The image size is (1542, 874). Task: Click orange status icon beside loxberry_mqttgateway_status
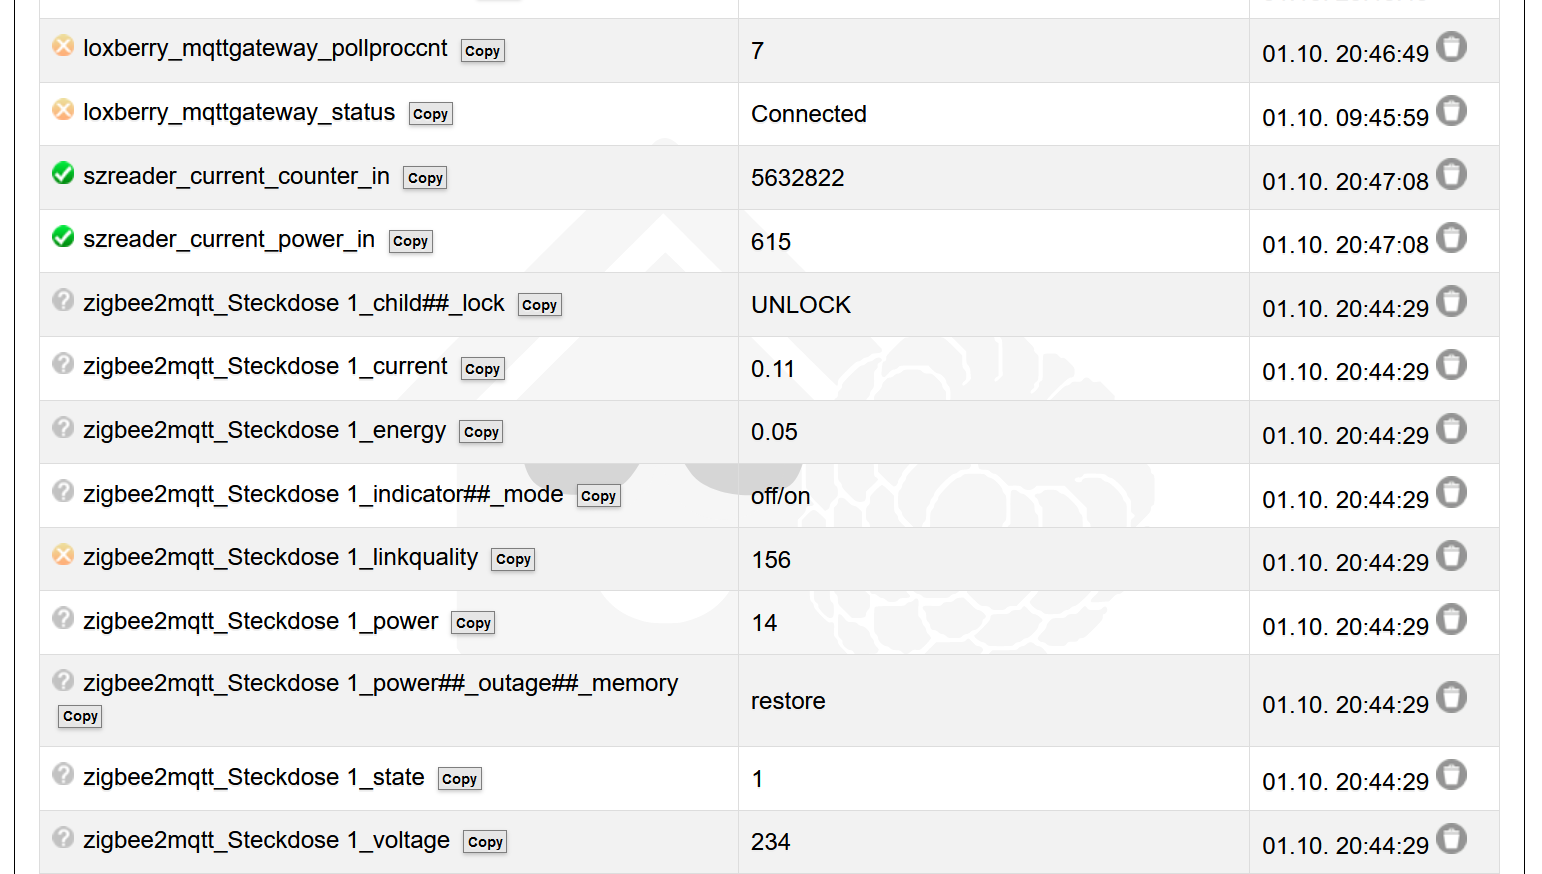coord(63,110)
